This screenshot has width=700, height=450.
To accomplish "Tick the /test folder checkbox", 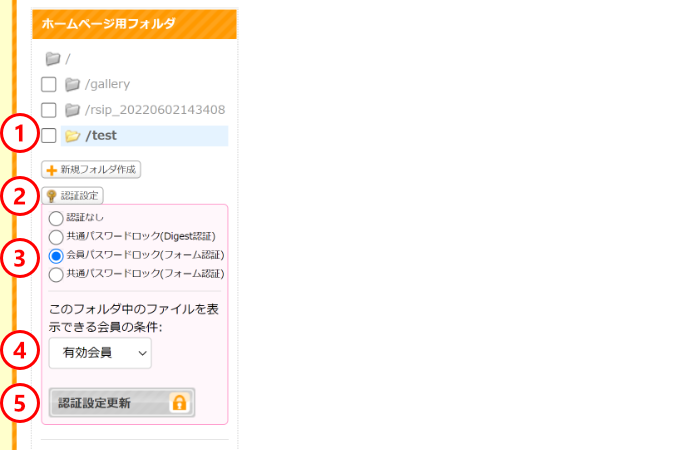I will [x=49, y=136].
